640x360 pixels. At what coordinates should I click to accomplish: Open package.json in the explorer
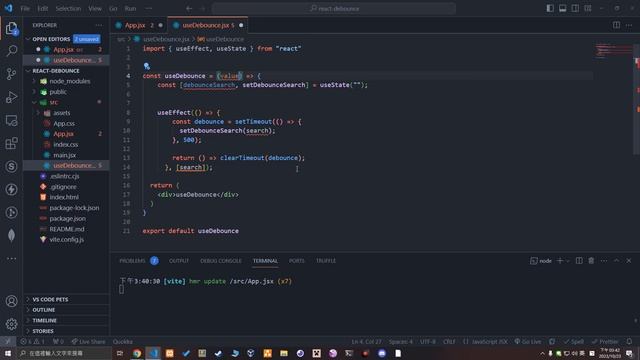tap(67, 218)
